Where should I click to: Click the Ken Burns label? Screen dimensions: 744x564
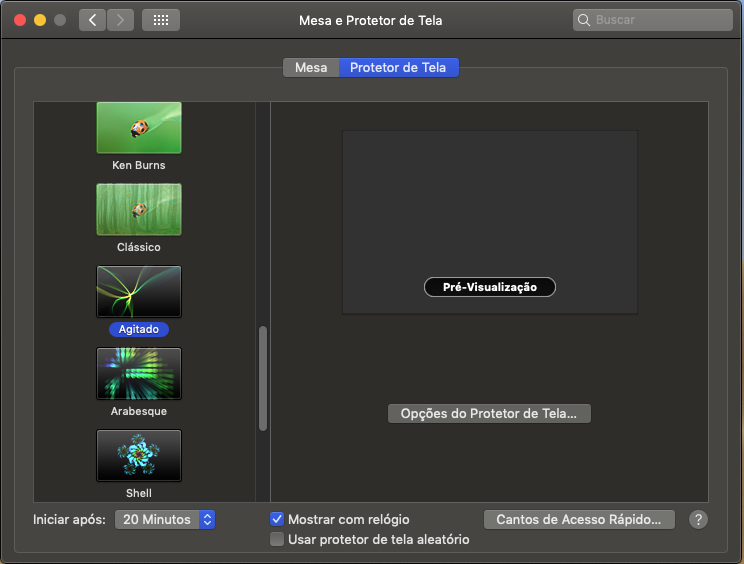click(139, 165)
